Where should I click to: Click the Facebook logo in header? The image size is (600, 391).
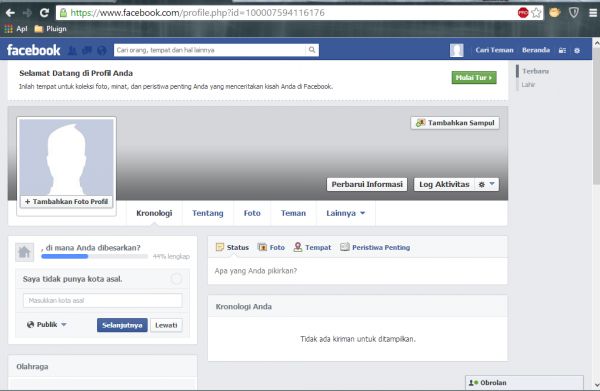[34, 50]
